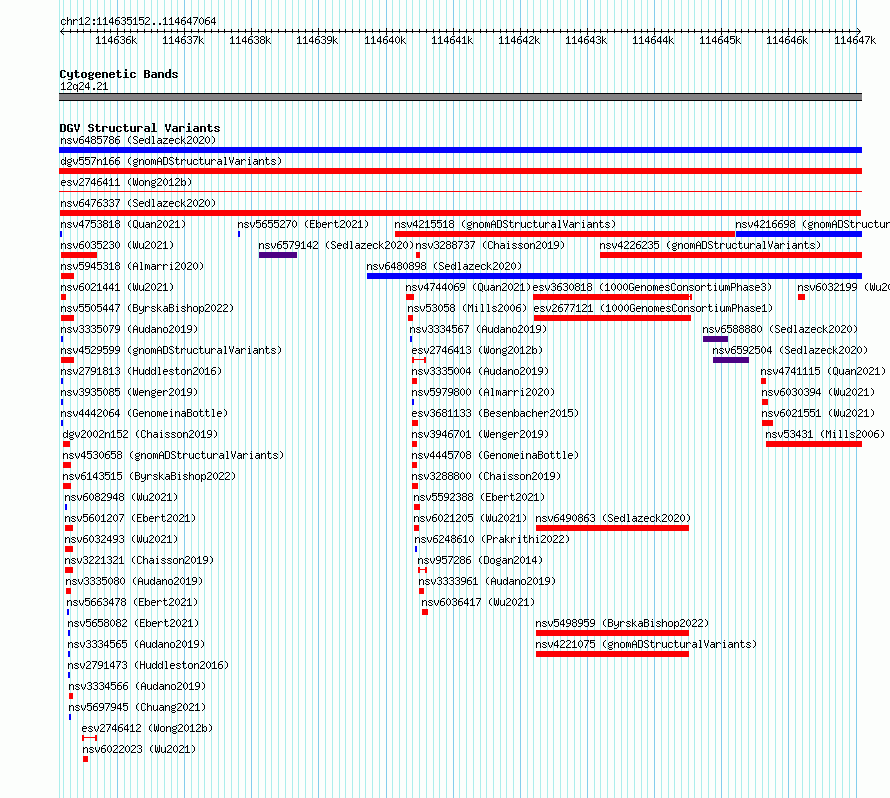This screenshot has width=890, height=798.
Task: Select the blue nsv6485786 variant bar
Action: [x=460, y=150]
